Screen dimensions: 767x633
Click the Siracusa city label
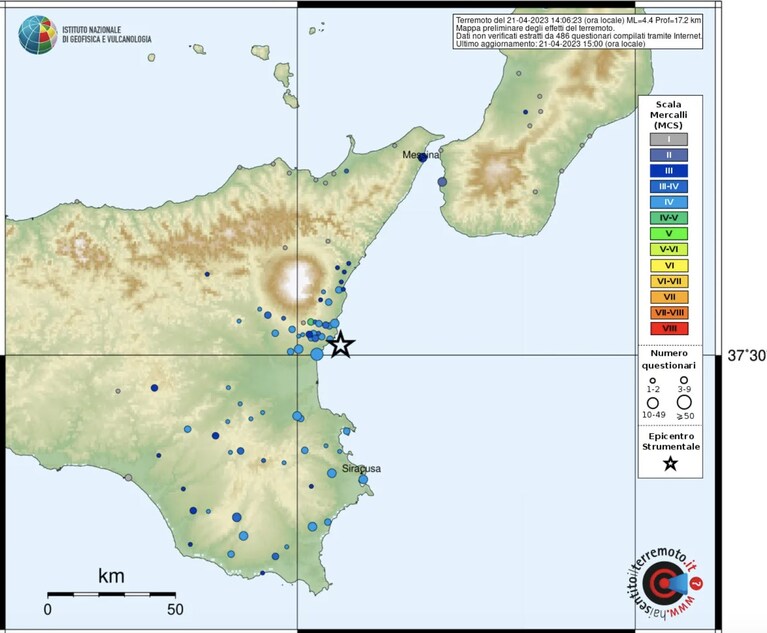tap(361, 469)
